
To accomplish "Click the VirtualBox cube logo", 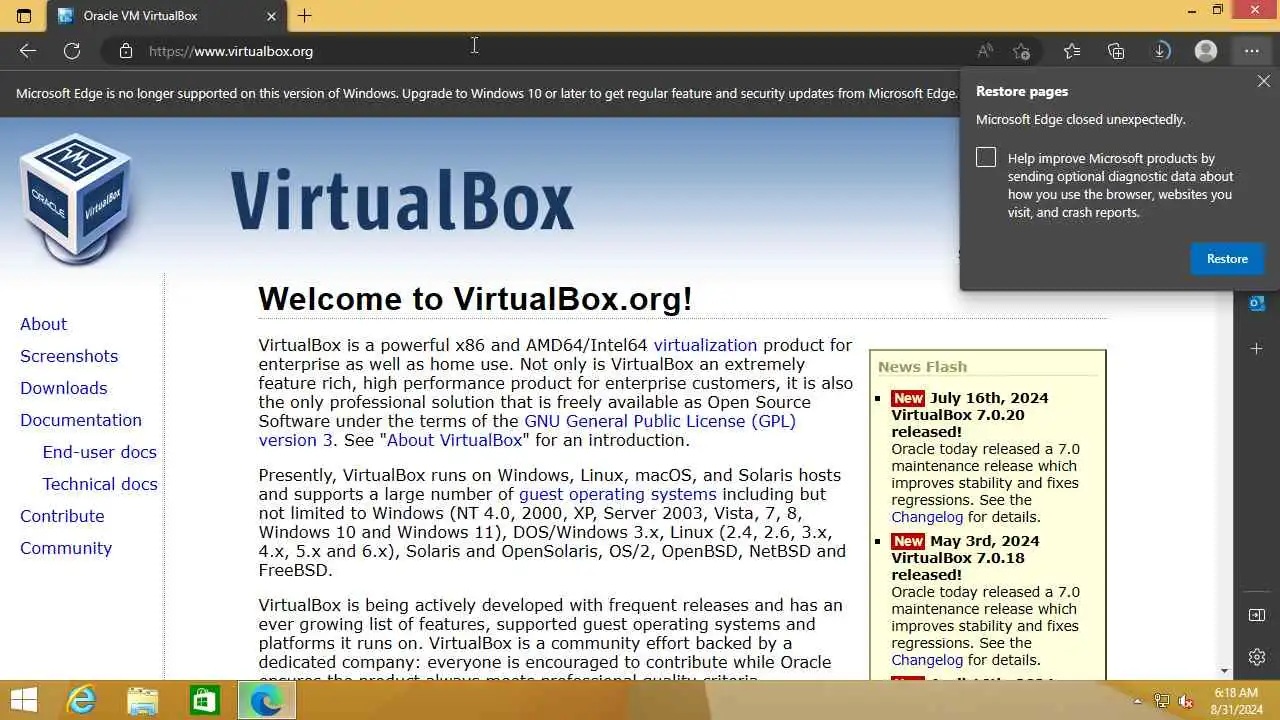I will 75,199.
